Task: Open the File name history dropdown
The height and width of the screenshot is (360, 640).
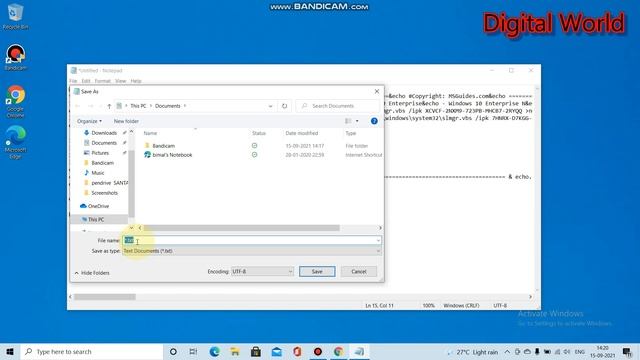Action: click(378, 240)
